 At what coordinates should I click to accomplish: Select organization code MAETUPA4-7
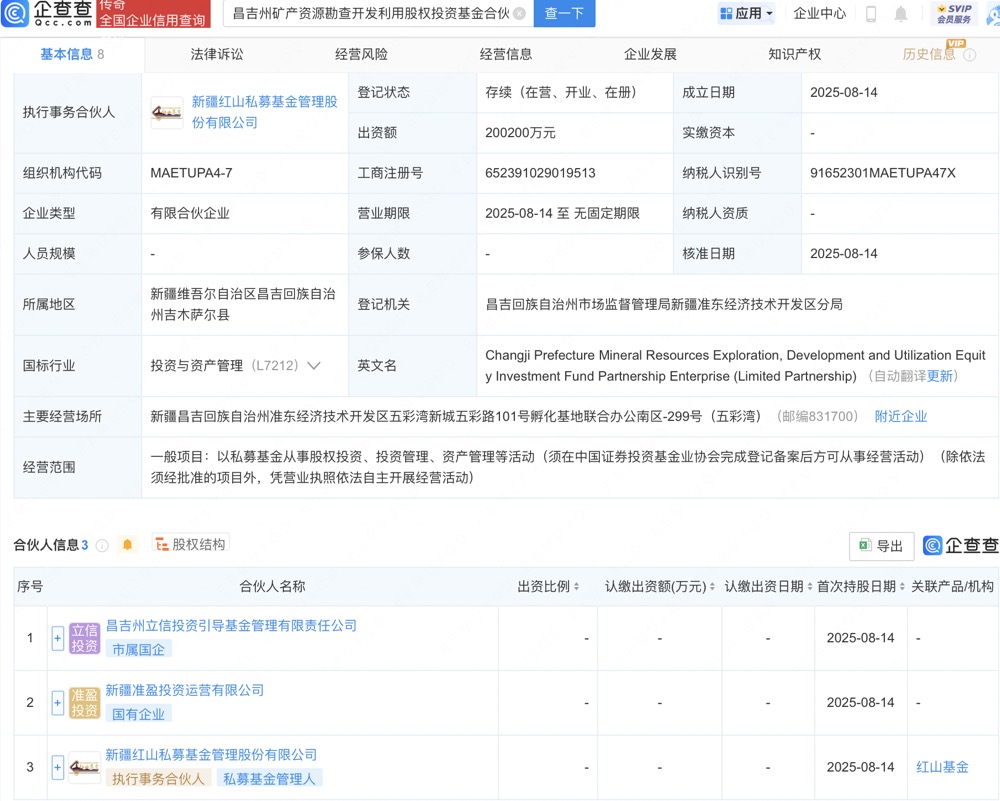click(191, 173)
